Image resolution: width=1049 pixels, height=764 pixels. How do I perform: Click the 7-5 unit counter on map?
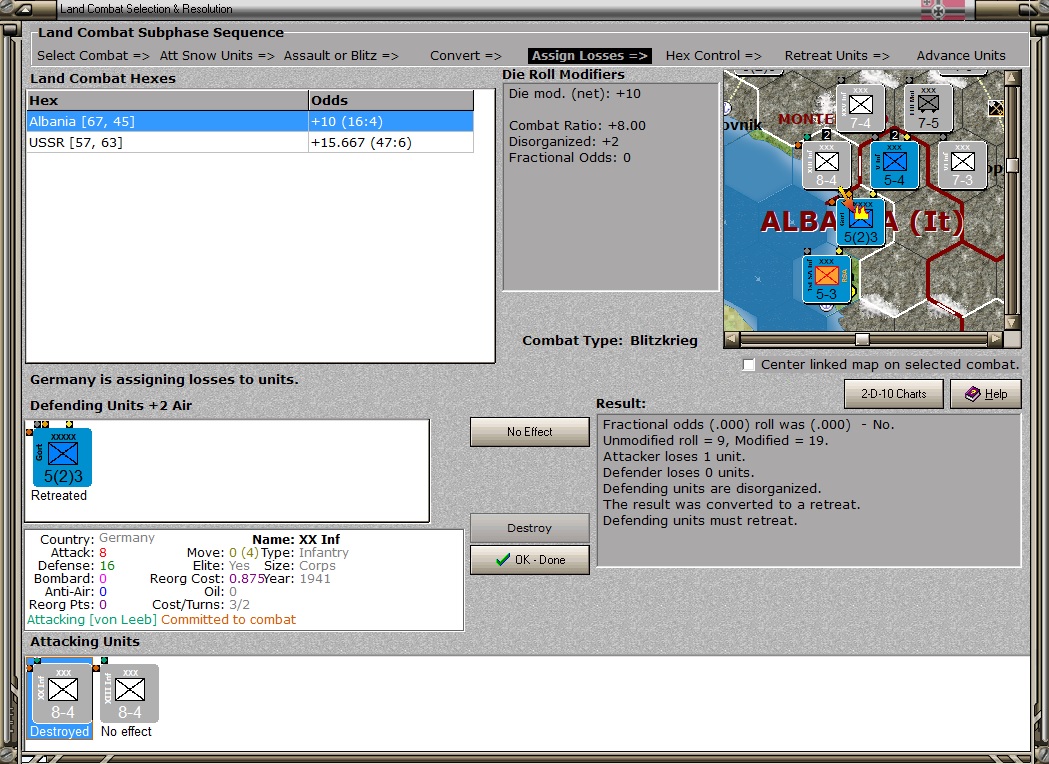coord(928,108)
